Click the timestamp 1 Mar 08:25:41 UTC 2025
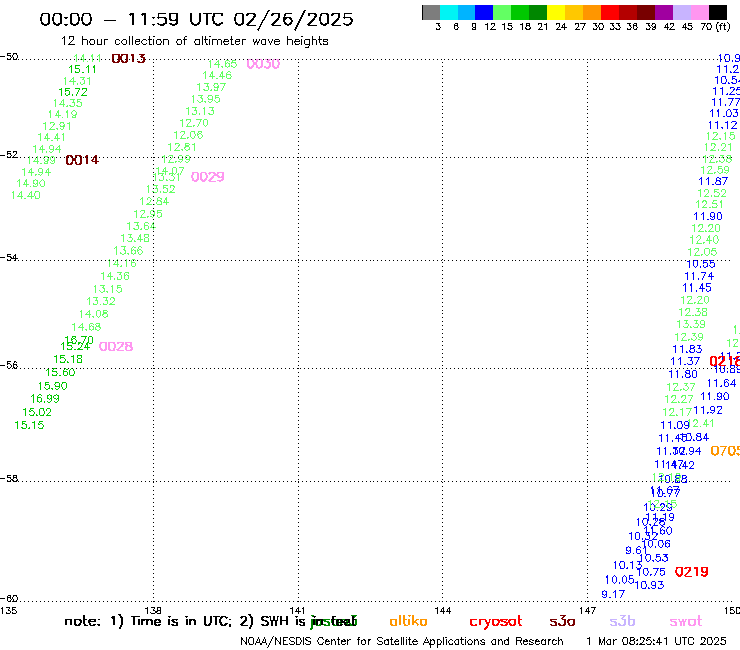The height and width of the screenshot is (650, 740). pos(656,642)
